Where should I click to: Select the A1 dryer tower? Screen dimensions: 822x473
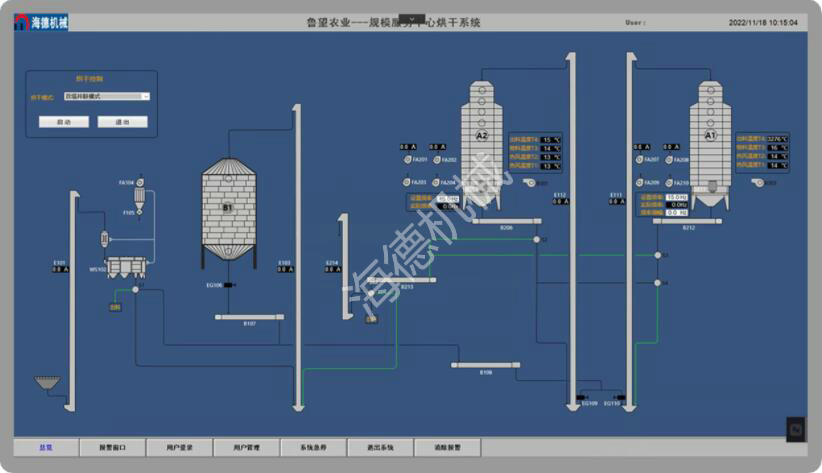[711, 145]
